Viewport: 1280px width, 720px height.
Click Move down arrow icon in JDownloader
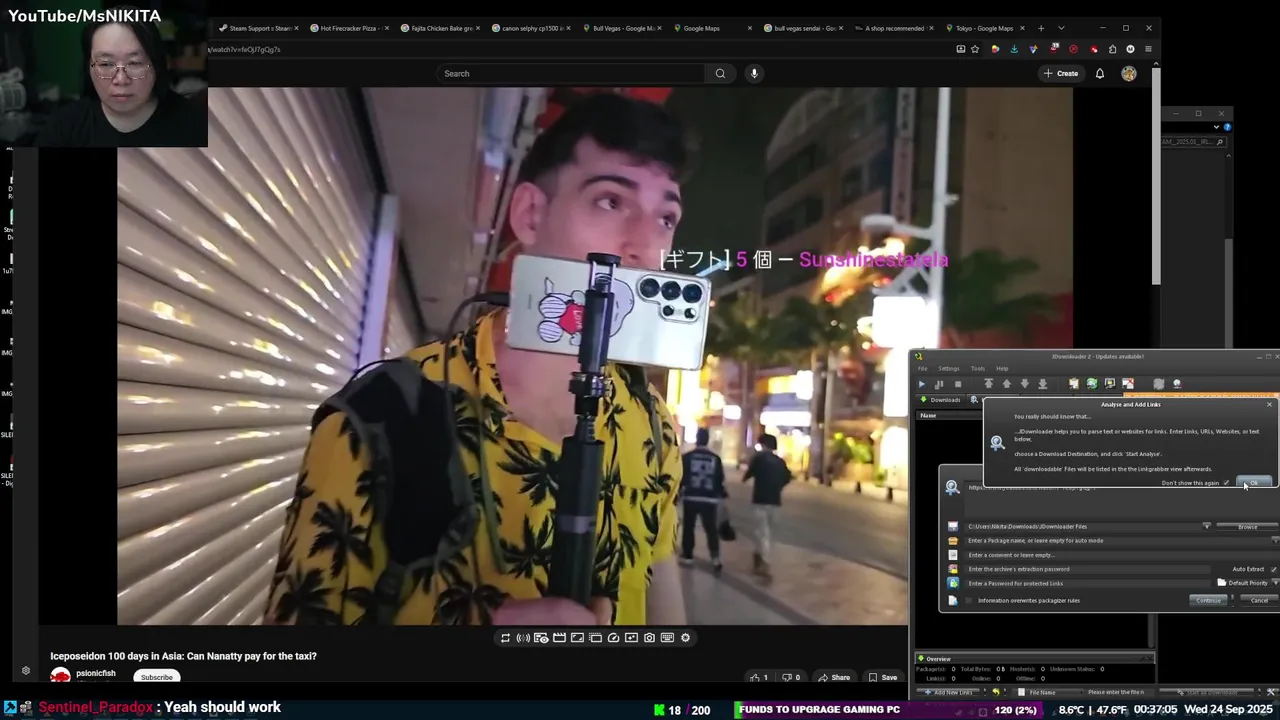[1024, 384]
